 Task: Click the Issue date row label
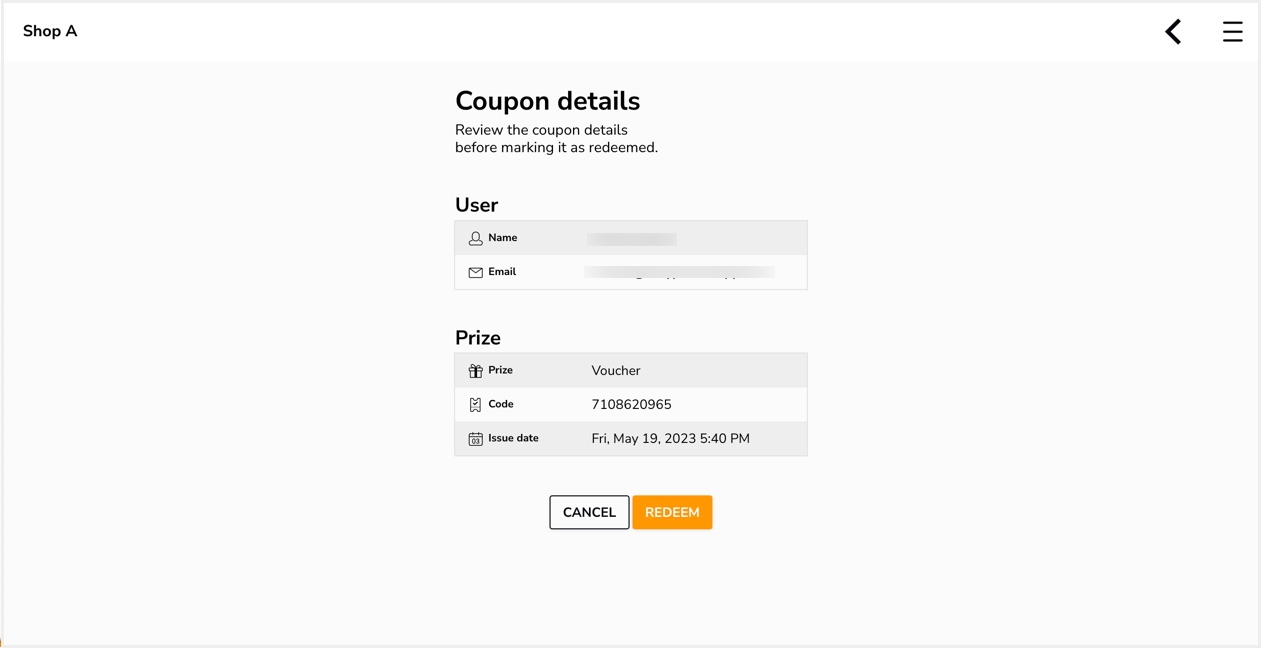(x=513, y=438)
